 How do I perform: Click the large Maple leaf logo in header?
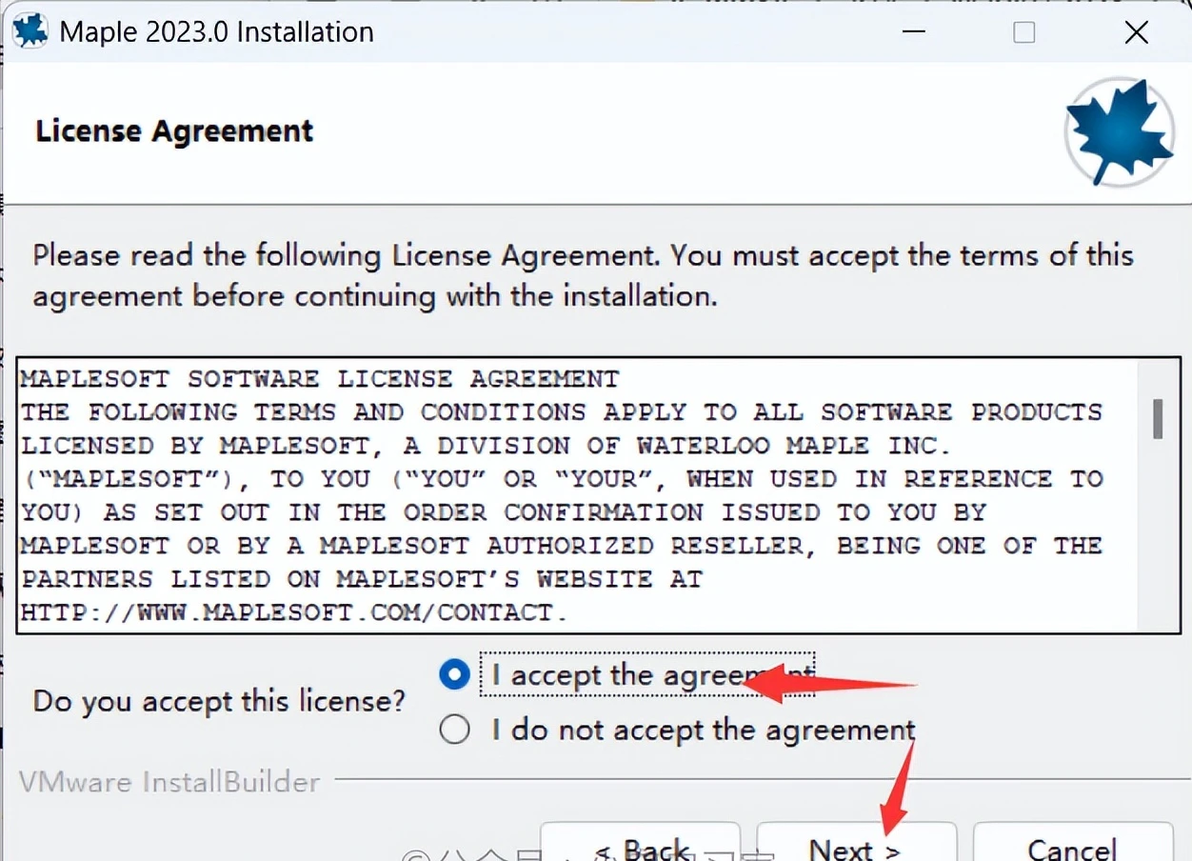[x=1118, y=132]
